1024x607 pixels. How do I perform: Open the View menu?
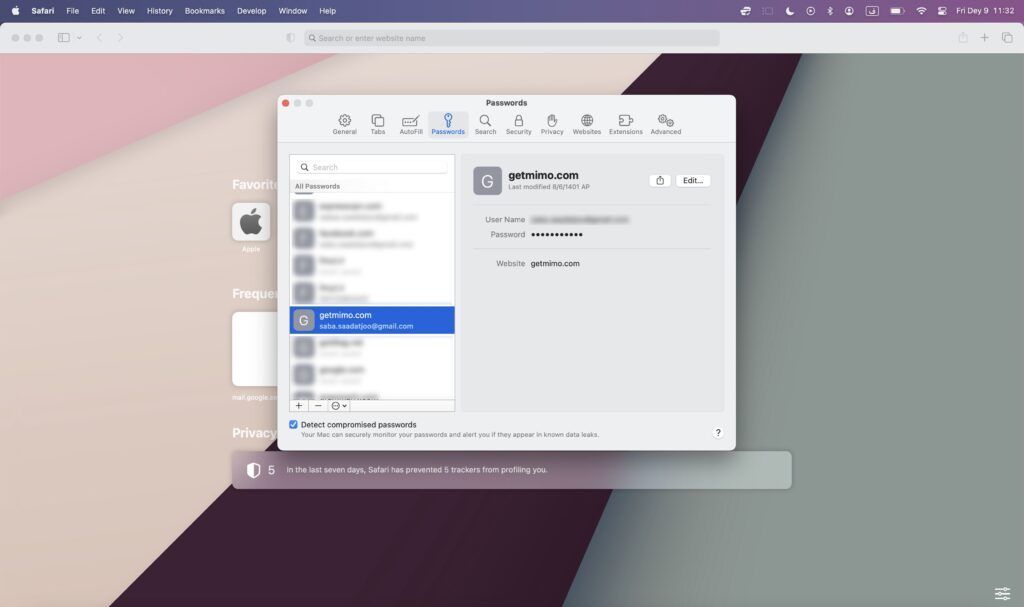point(126,10)
